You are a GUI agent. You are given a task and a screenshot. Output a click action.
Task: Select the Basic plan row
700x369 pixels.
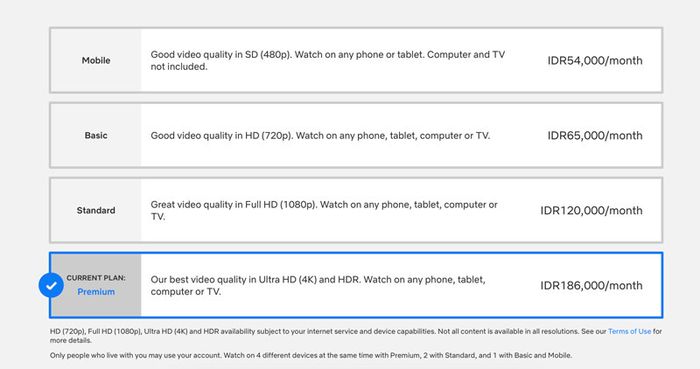point(356,135)
